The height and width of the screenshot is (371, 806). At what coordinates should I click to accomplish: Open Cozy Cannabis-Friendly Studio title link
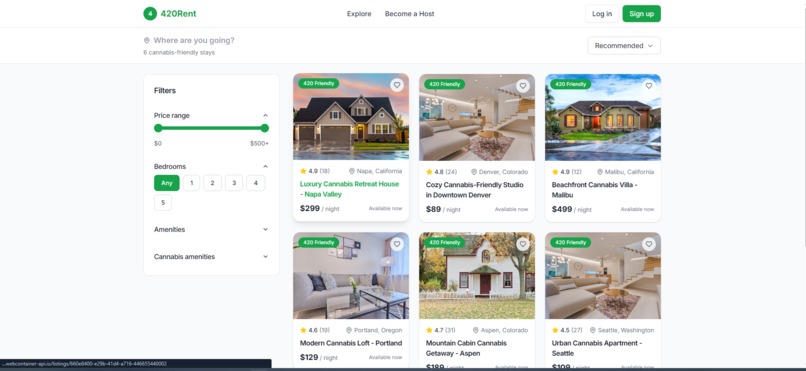click(x=474, y=190)
